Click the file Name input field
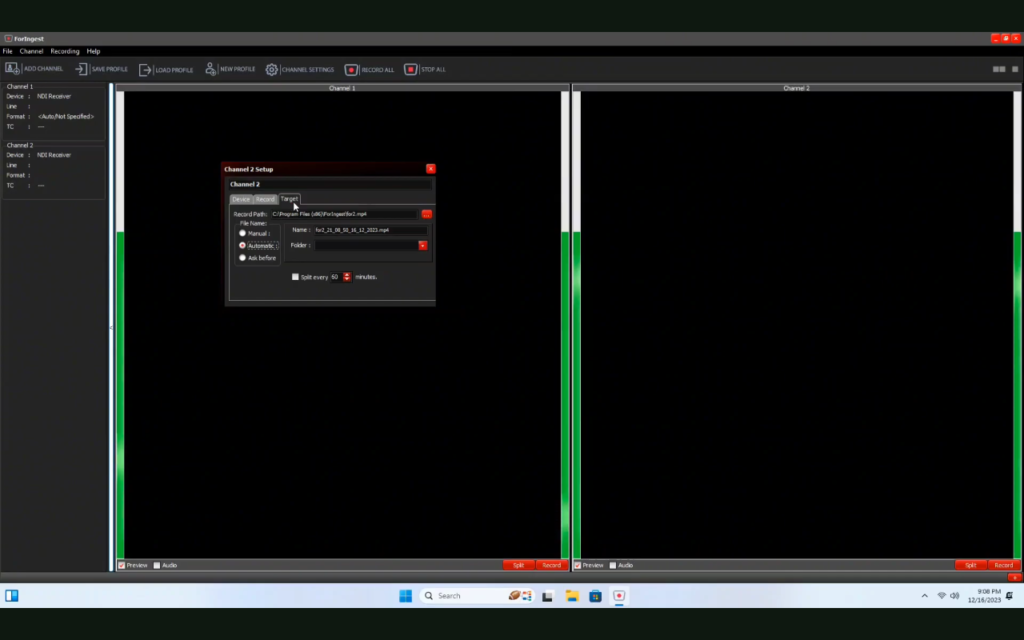The image size is (1024, 640). tap(370, 230)
